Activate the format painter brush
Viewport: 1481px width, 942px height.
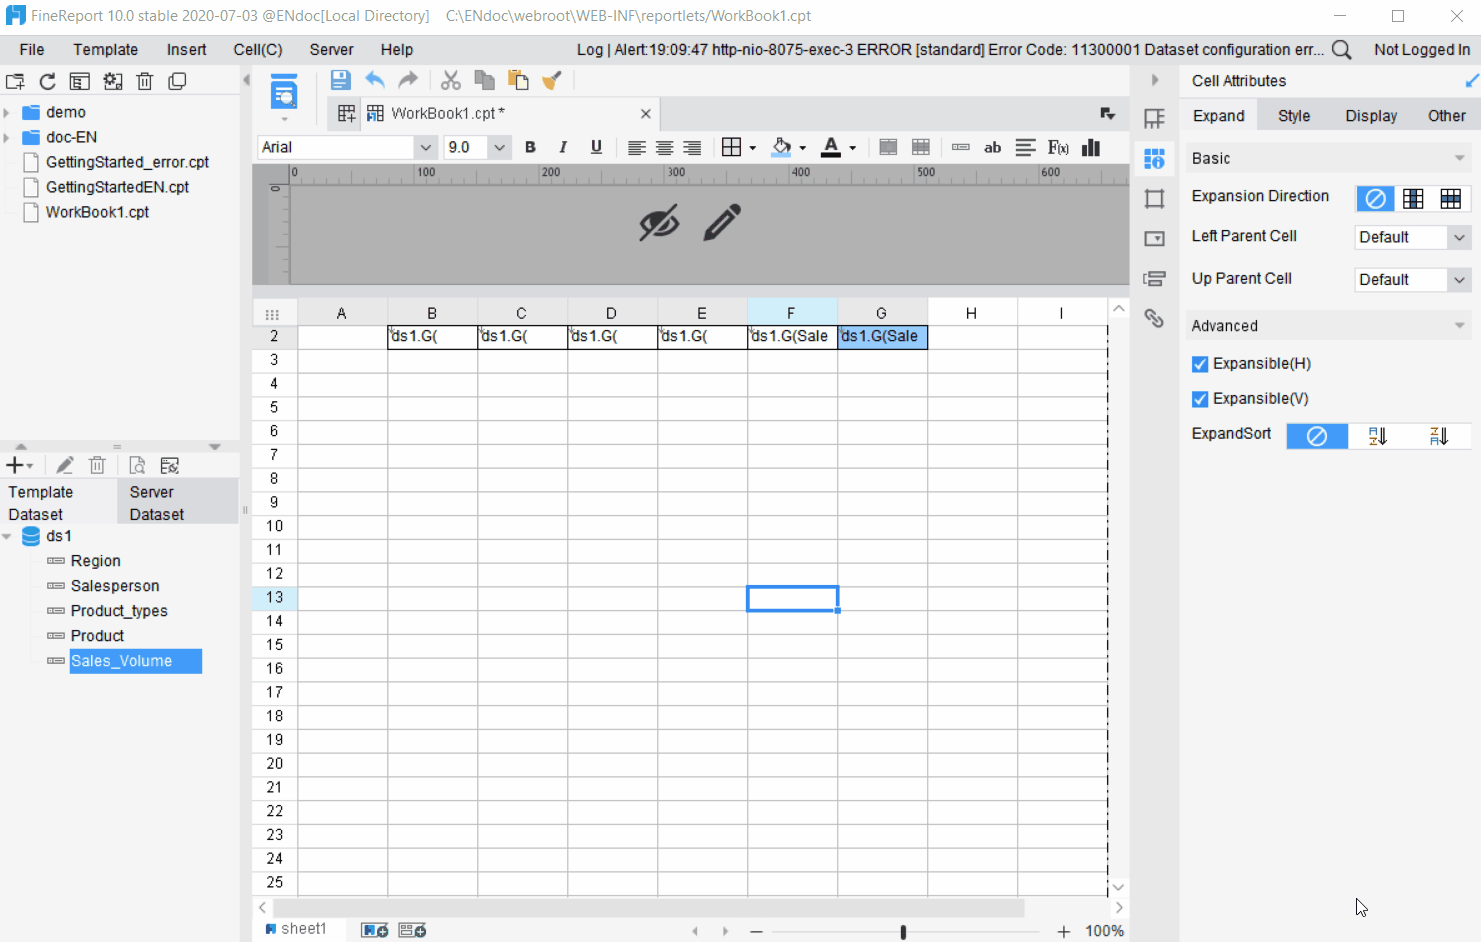[x=552, y=81]
